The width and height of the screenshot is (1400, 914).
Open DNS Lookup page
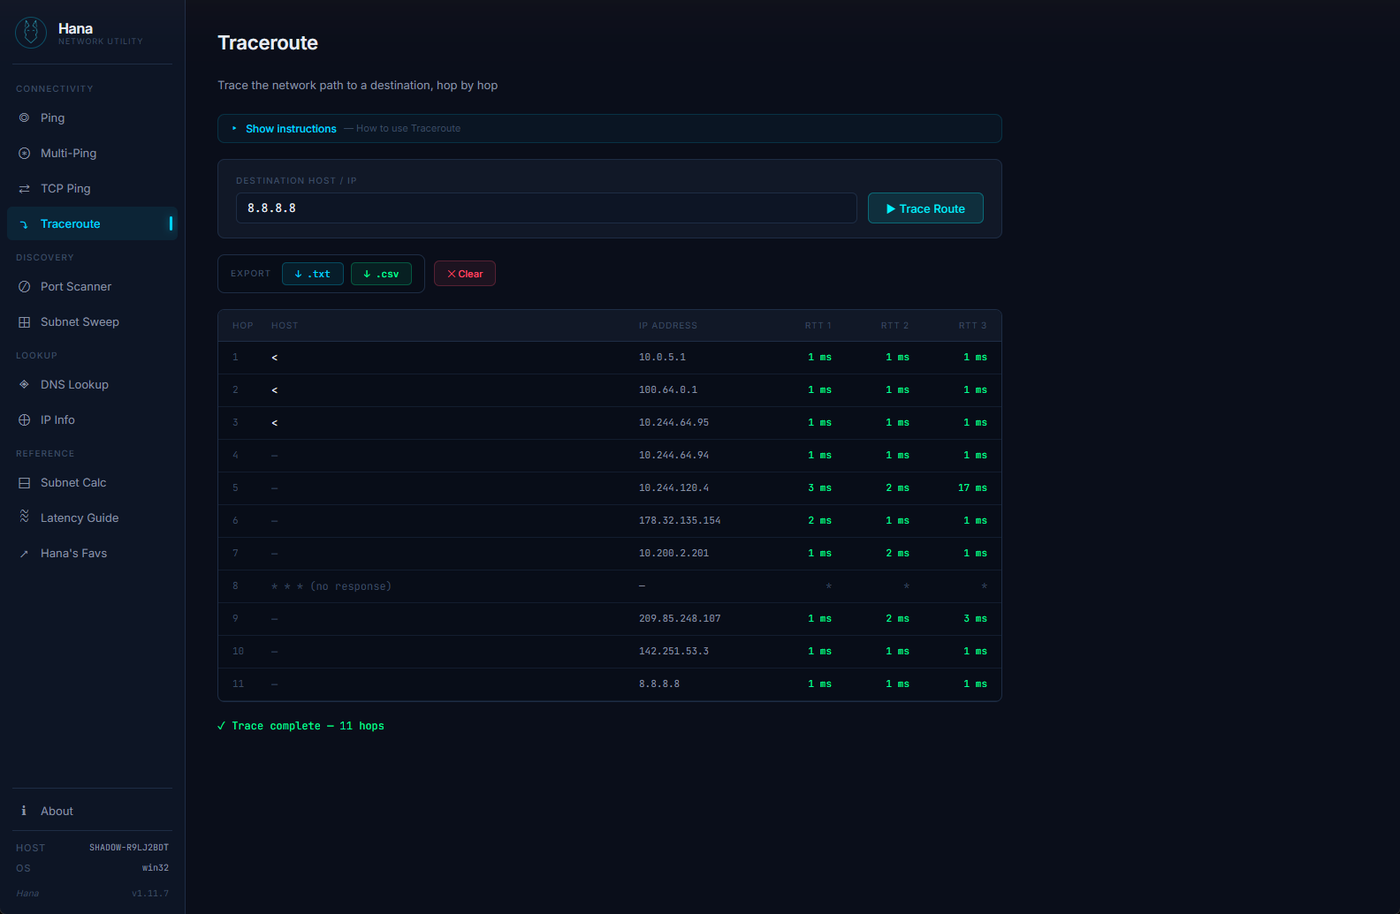[92, 384]
